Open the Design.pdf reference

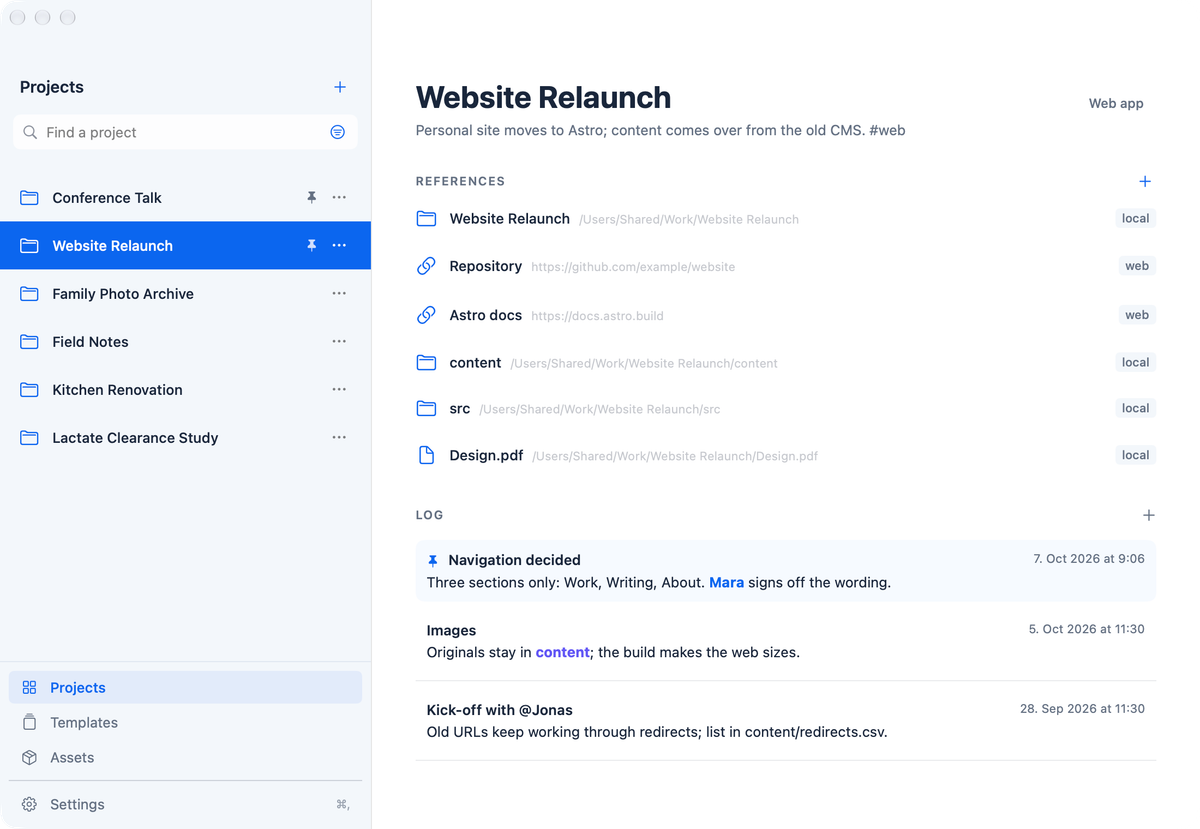(x=786, y=455)
